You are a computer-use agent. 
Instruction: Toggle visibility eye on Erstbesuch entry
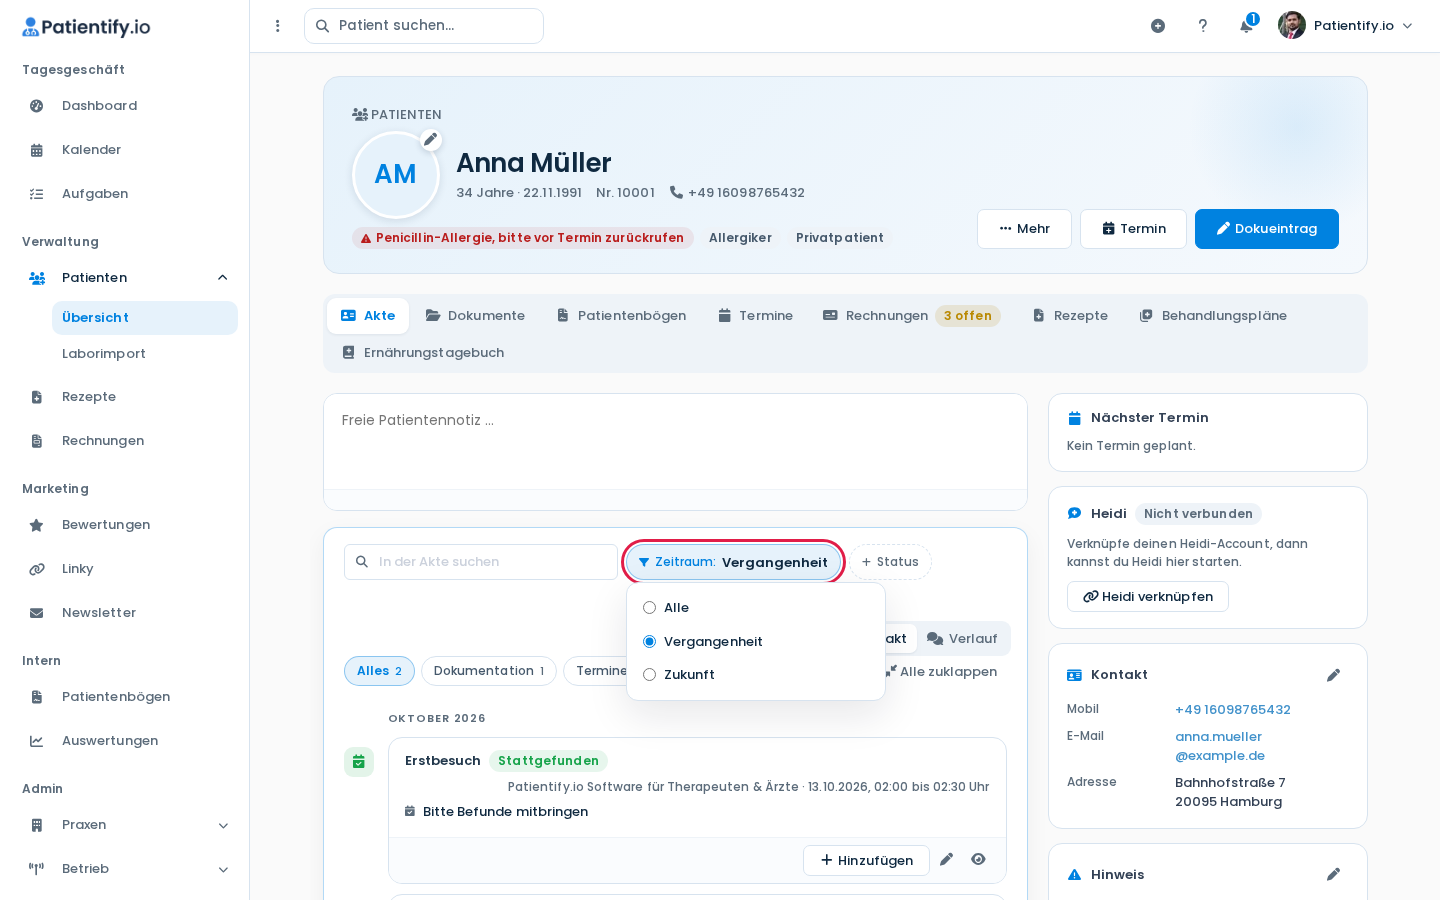[978, 859]
